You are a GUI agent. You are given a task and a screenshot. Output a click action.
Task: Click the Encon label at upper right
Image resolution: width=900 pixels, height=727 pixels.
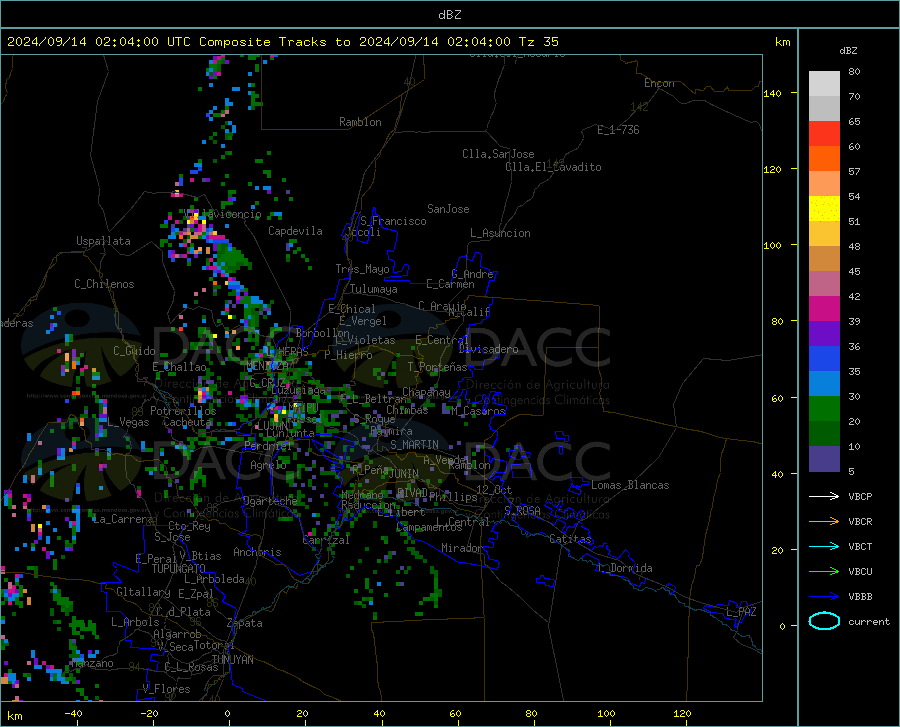(x=659, y=83)
